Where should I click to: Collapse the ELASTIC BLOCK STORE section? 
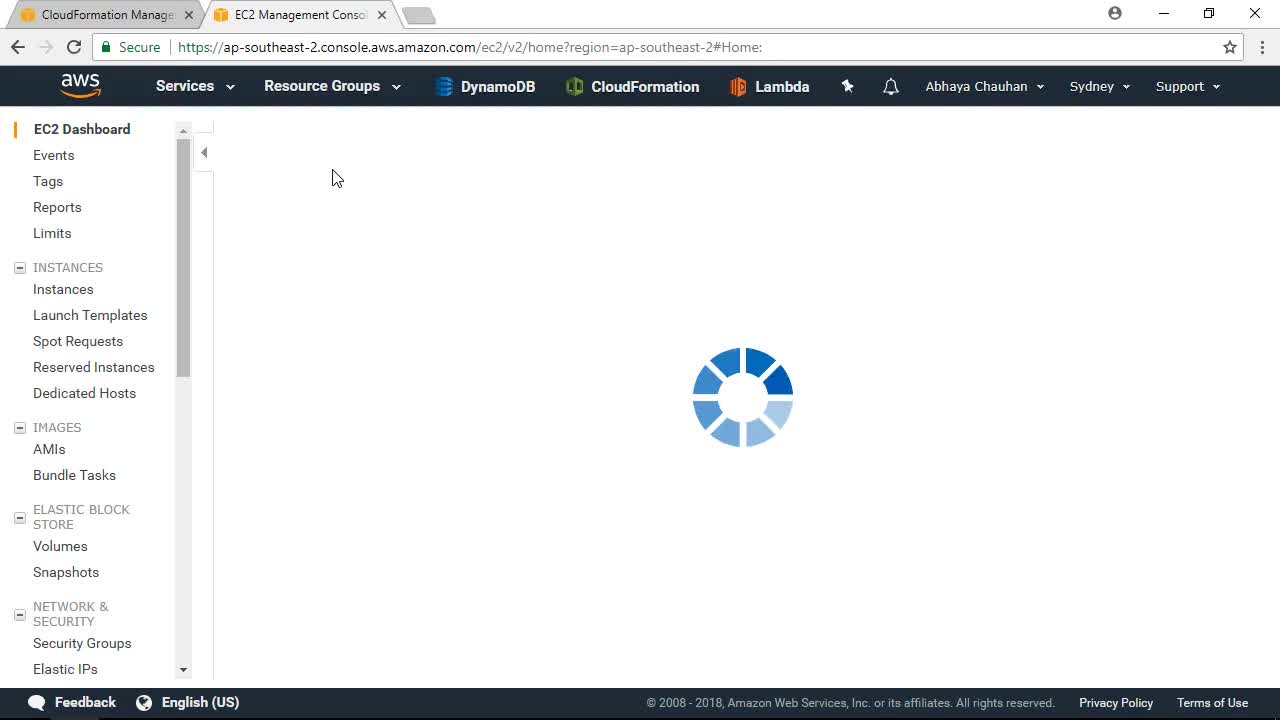[x=20, y=517]
